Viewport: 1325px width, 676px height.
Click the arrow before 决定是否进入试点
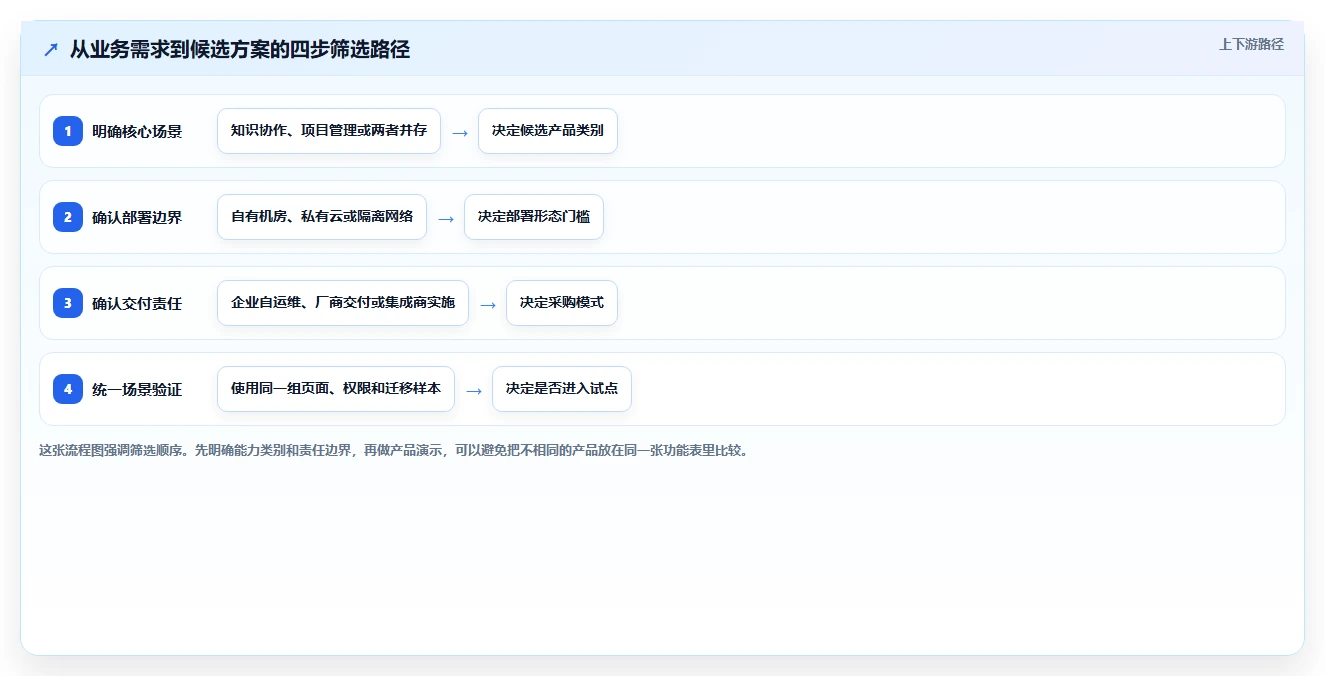click(474, 390)
